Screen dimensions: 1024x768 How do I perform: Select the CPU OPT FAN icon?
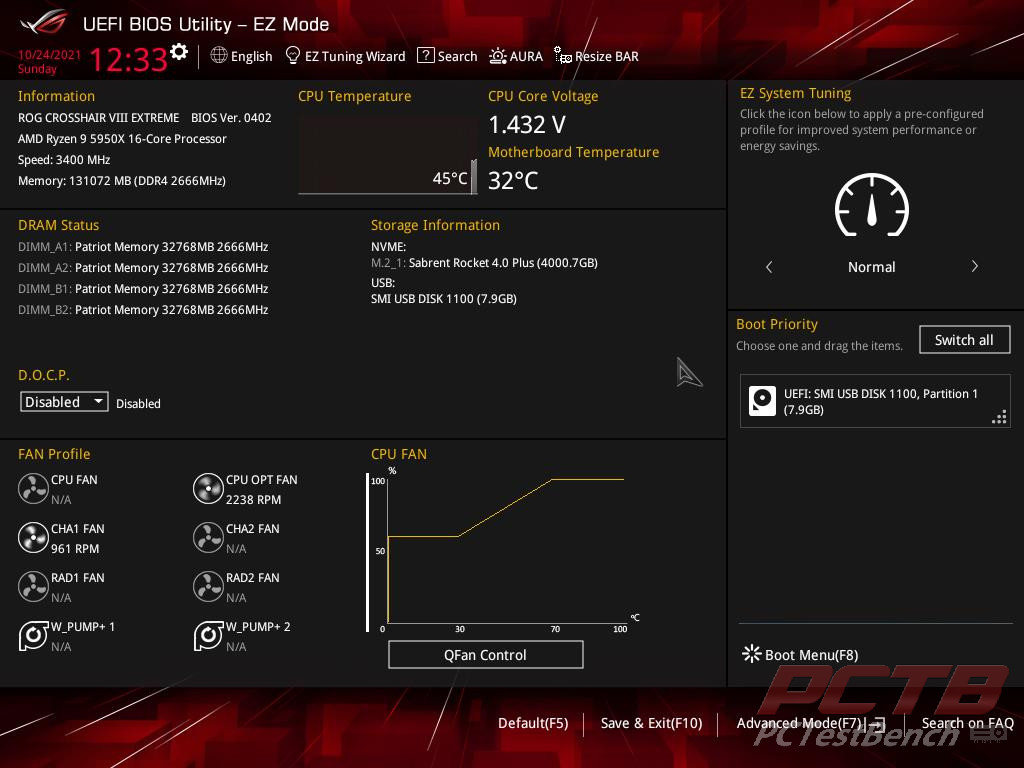(x=208, y=489)
